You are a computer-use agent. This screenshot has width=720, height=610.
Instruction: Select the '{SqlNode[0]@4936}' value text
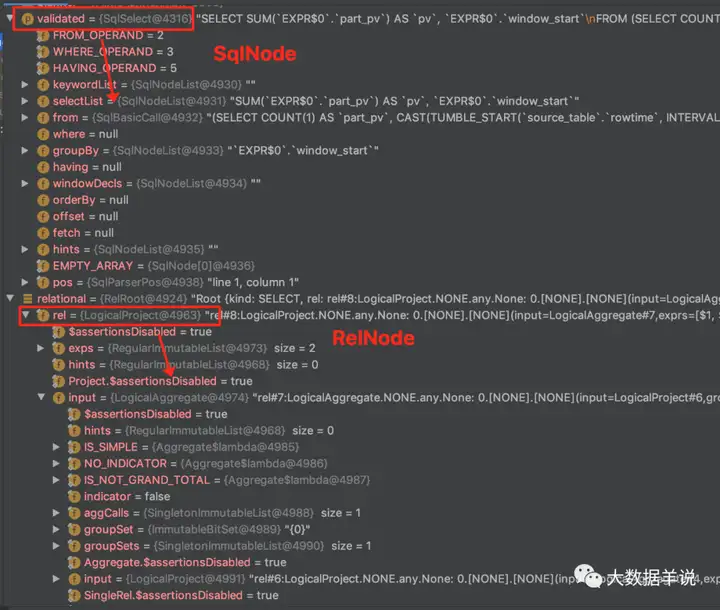pyautogui.click(x=201, y=266)
